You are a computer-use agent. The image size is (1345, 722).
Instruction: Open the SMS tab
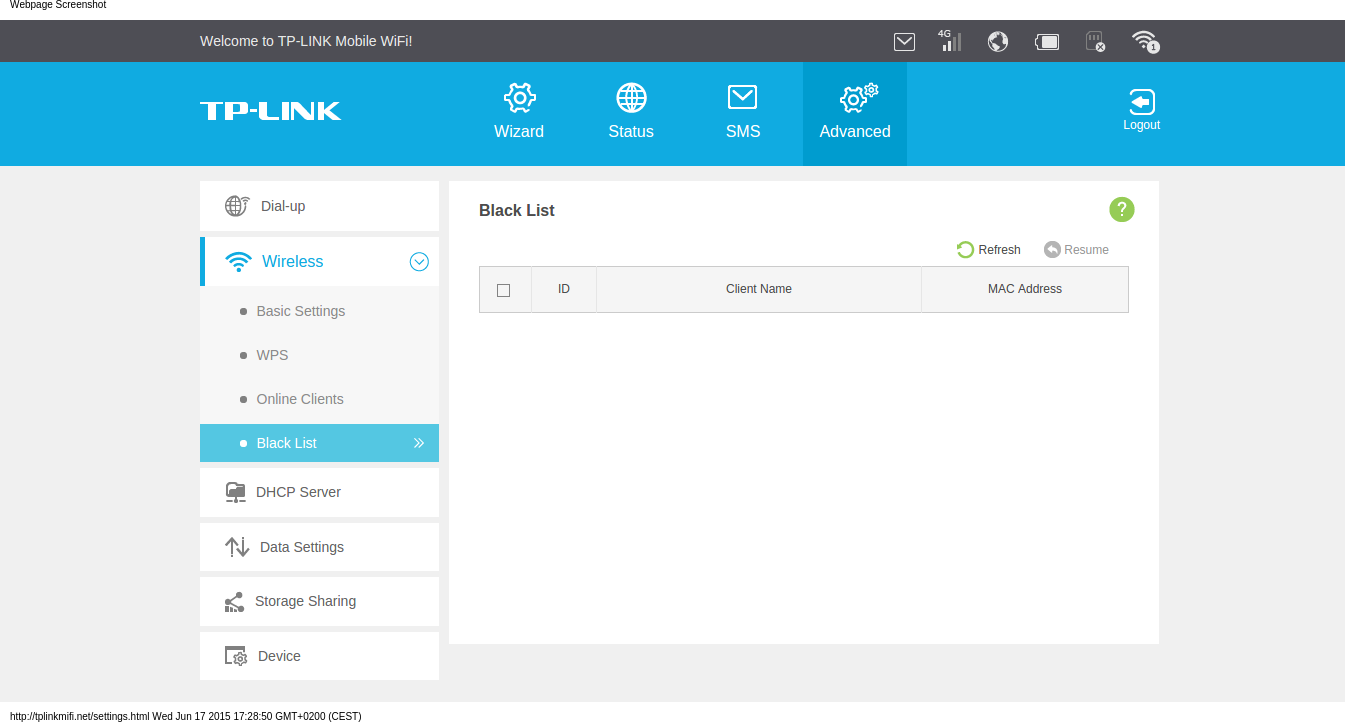click(x=743, y=112)
